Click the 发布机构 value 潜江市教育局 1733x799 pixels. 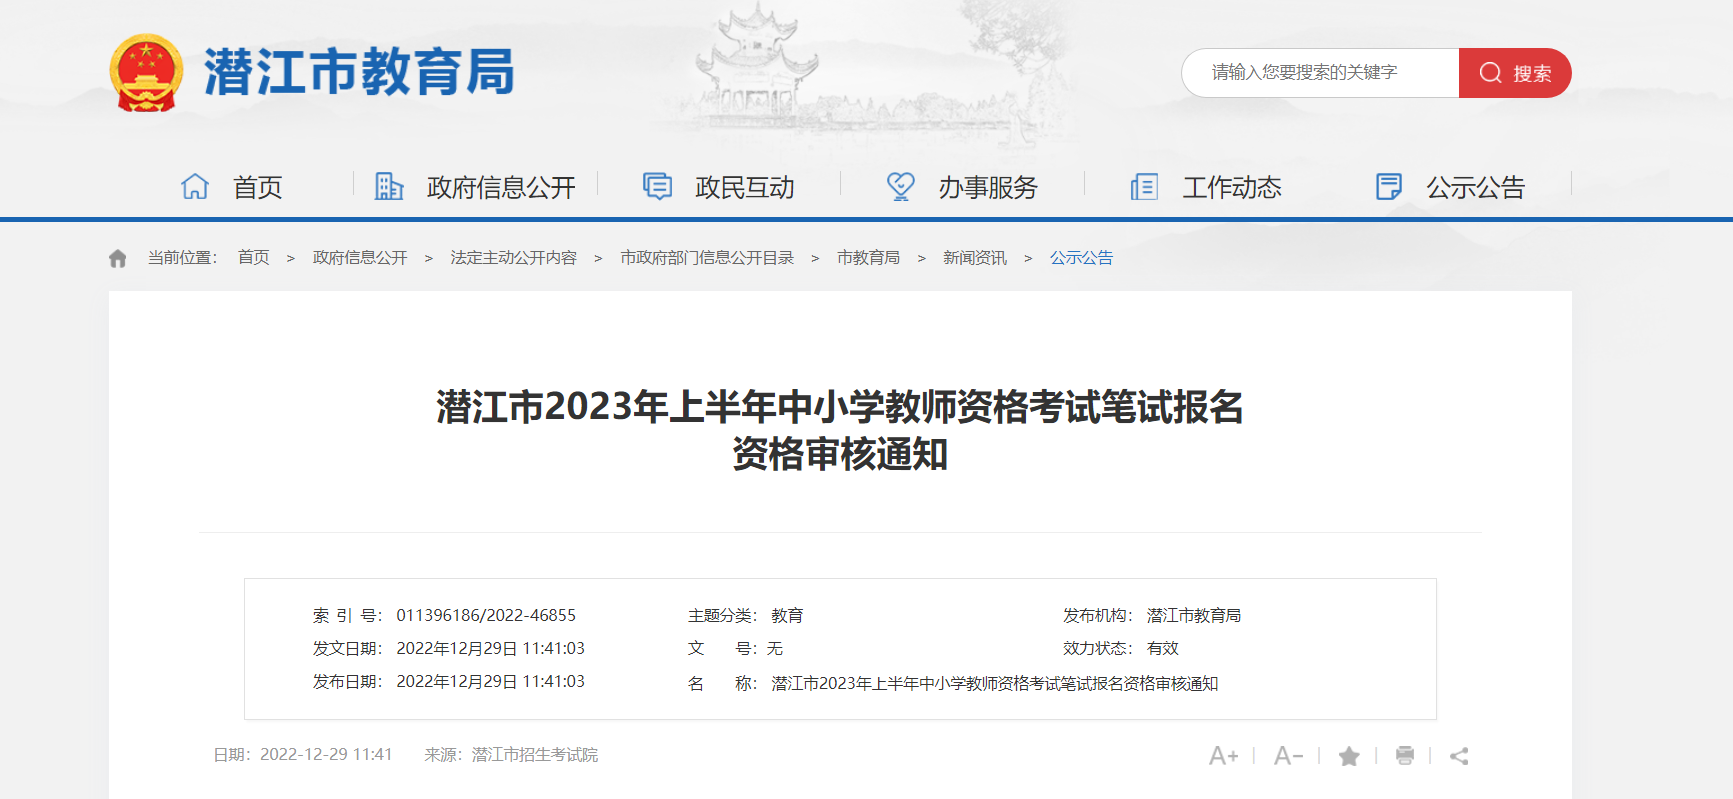point(1194,616)
